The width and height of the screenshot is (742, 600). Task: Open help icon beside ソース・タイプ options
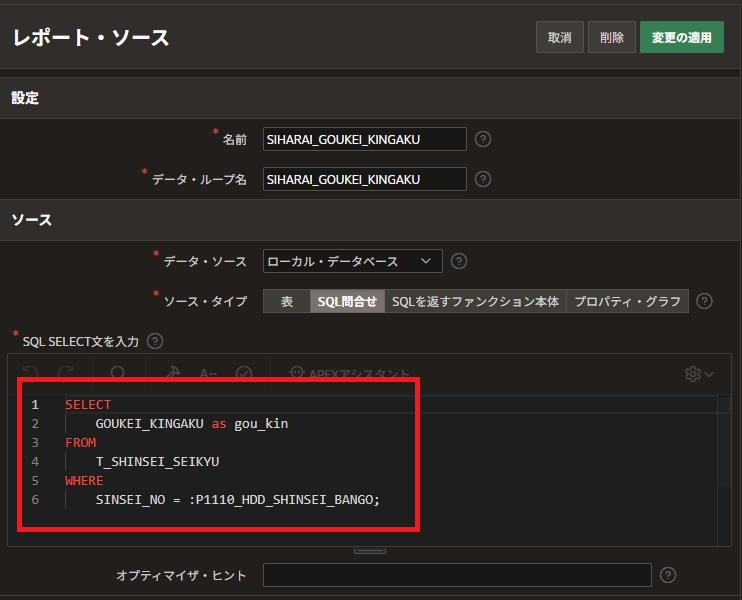704,301
